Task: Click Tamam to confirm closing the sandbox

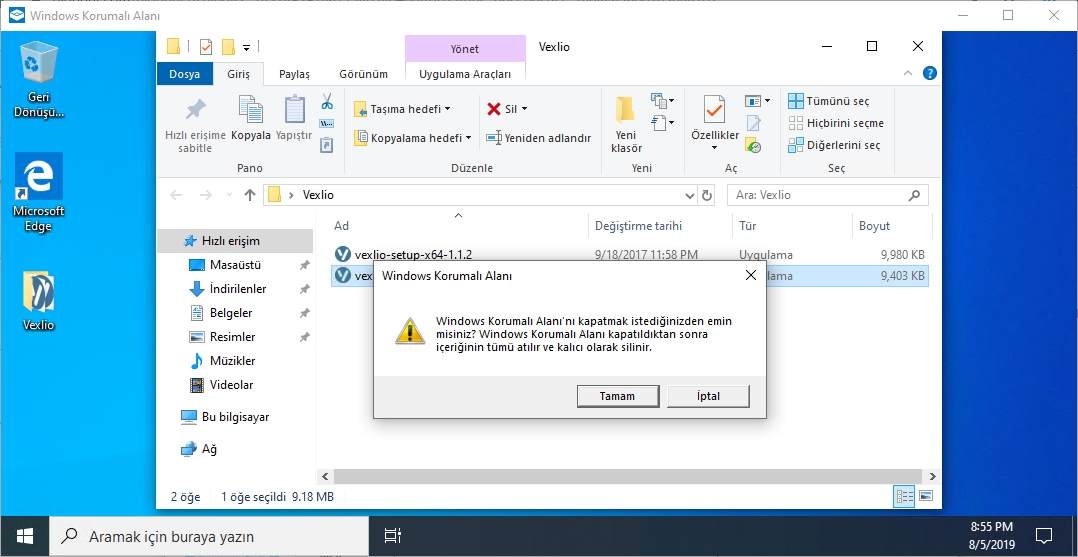Action: point(617,396)
